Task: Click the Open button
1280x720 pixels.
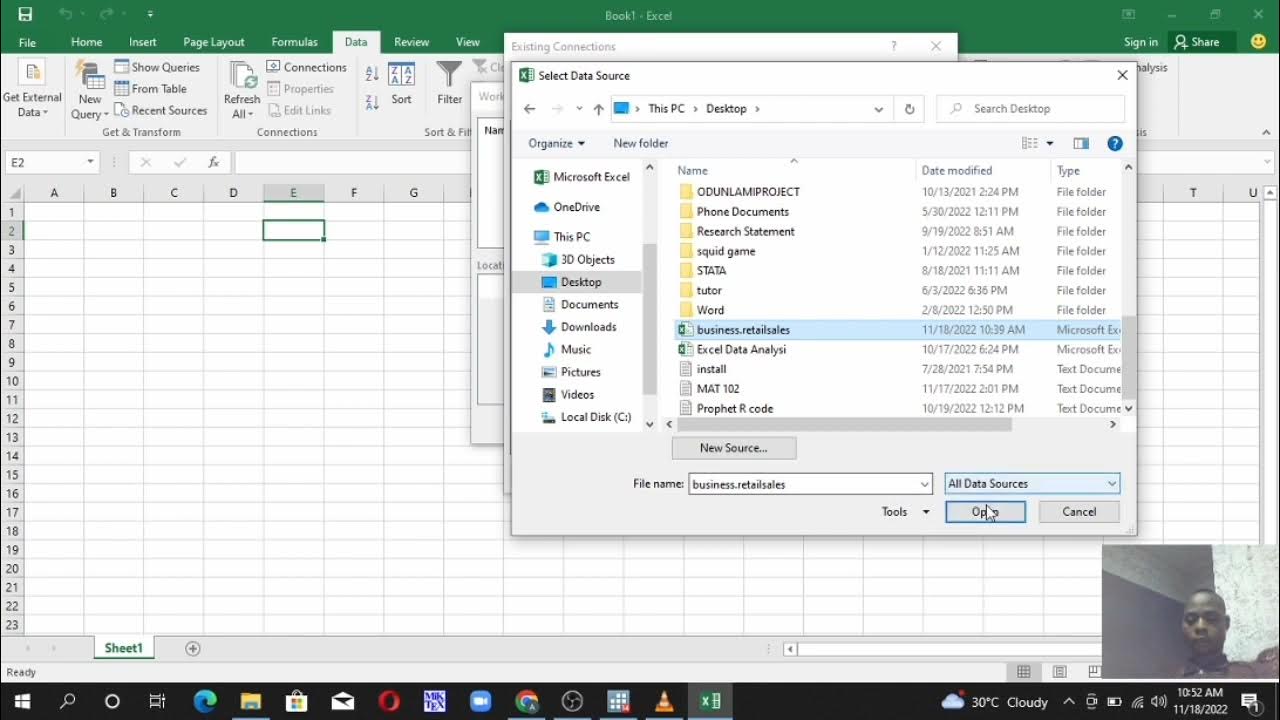Action: click(x=985, y=512)
